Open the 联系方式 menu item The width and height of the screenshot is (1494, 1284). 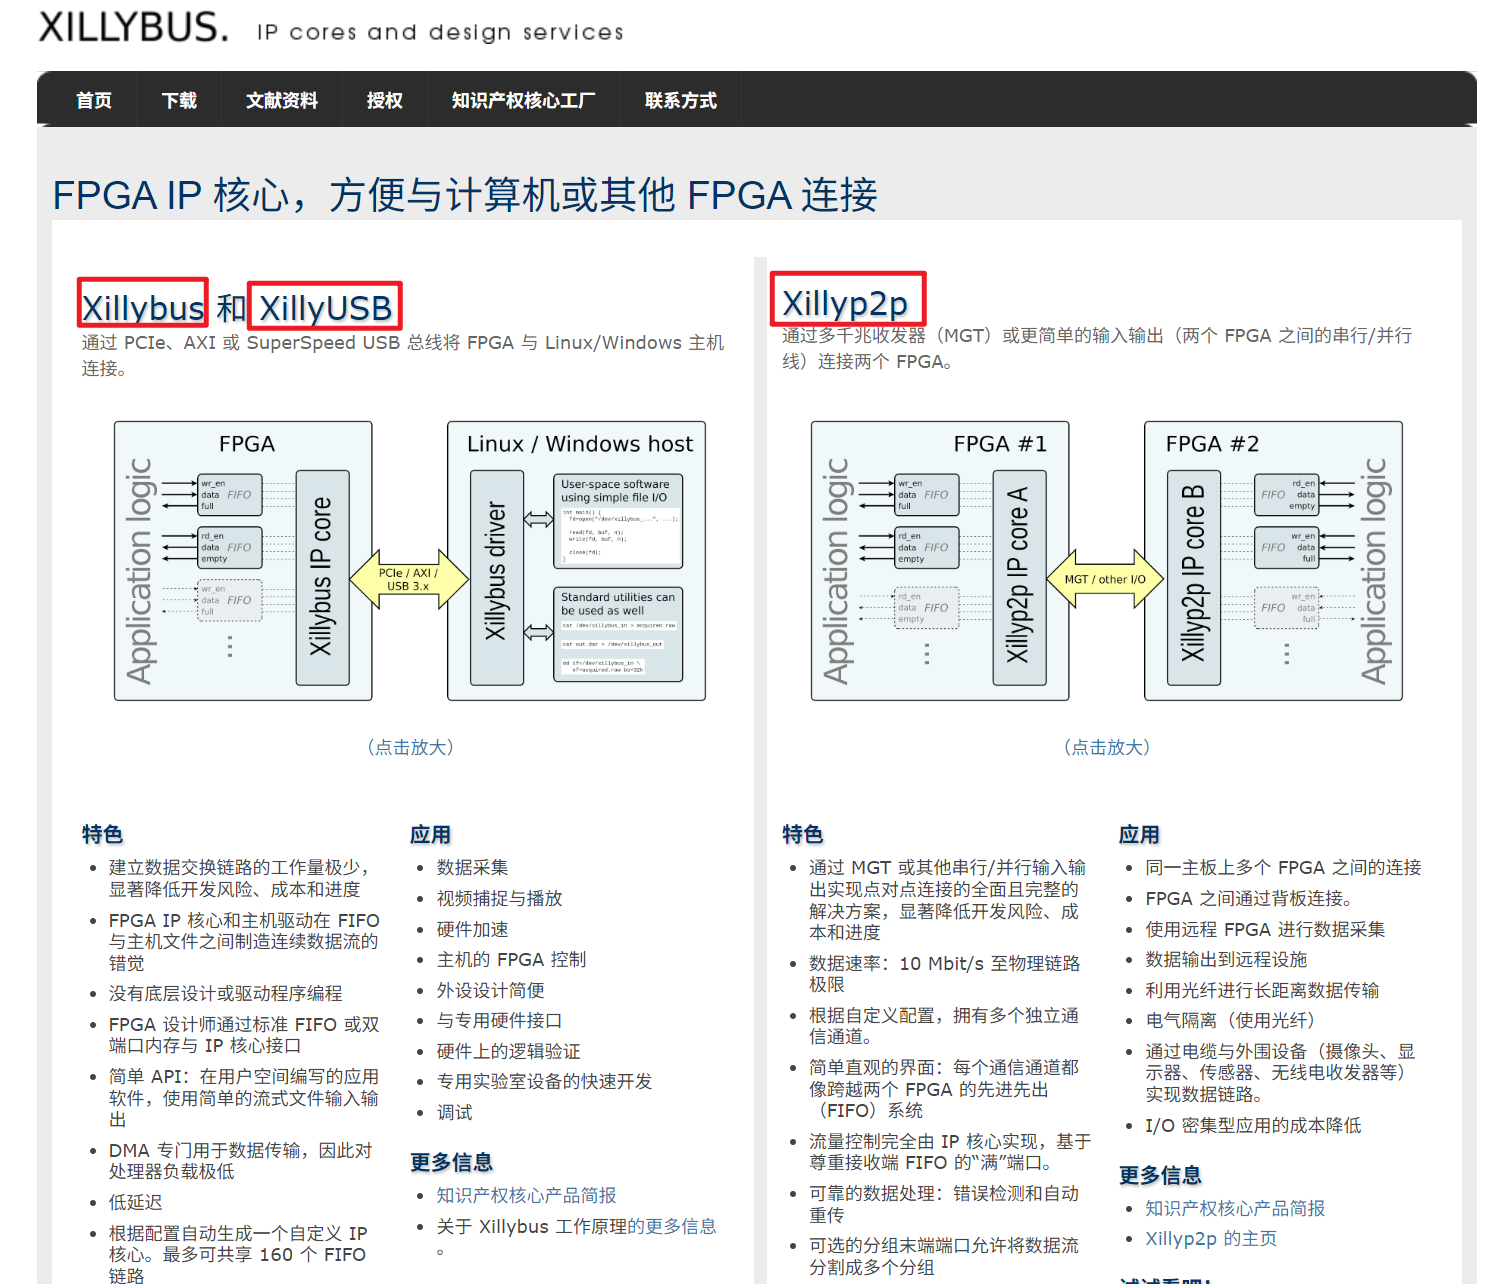tap(681, 100)
